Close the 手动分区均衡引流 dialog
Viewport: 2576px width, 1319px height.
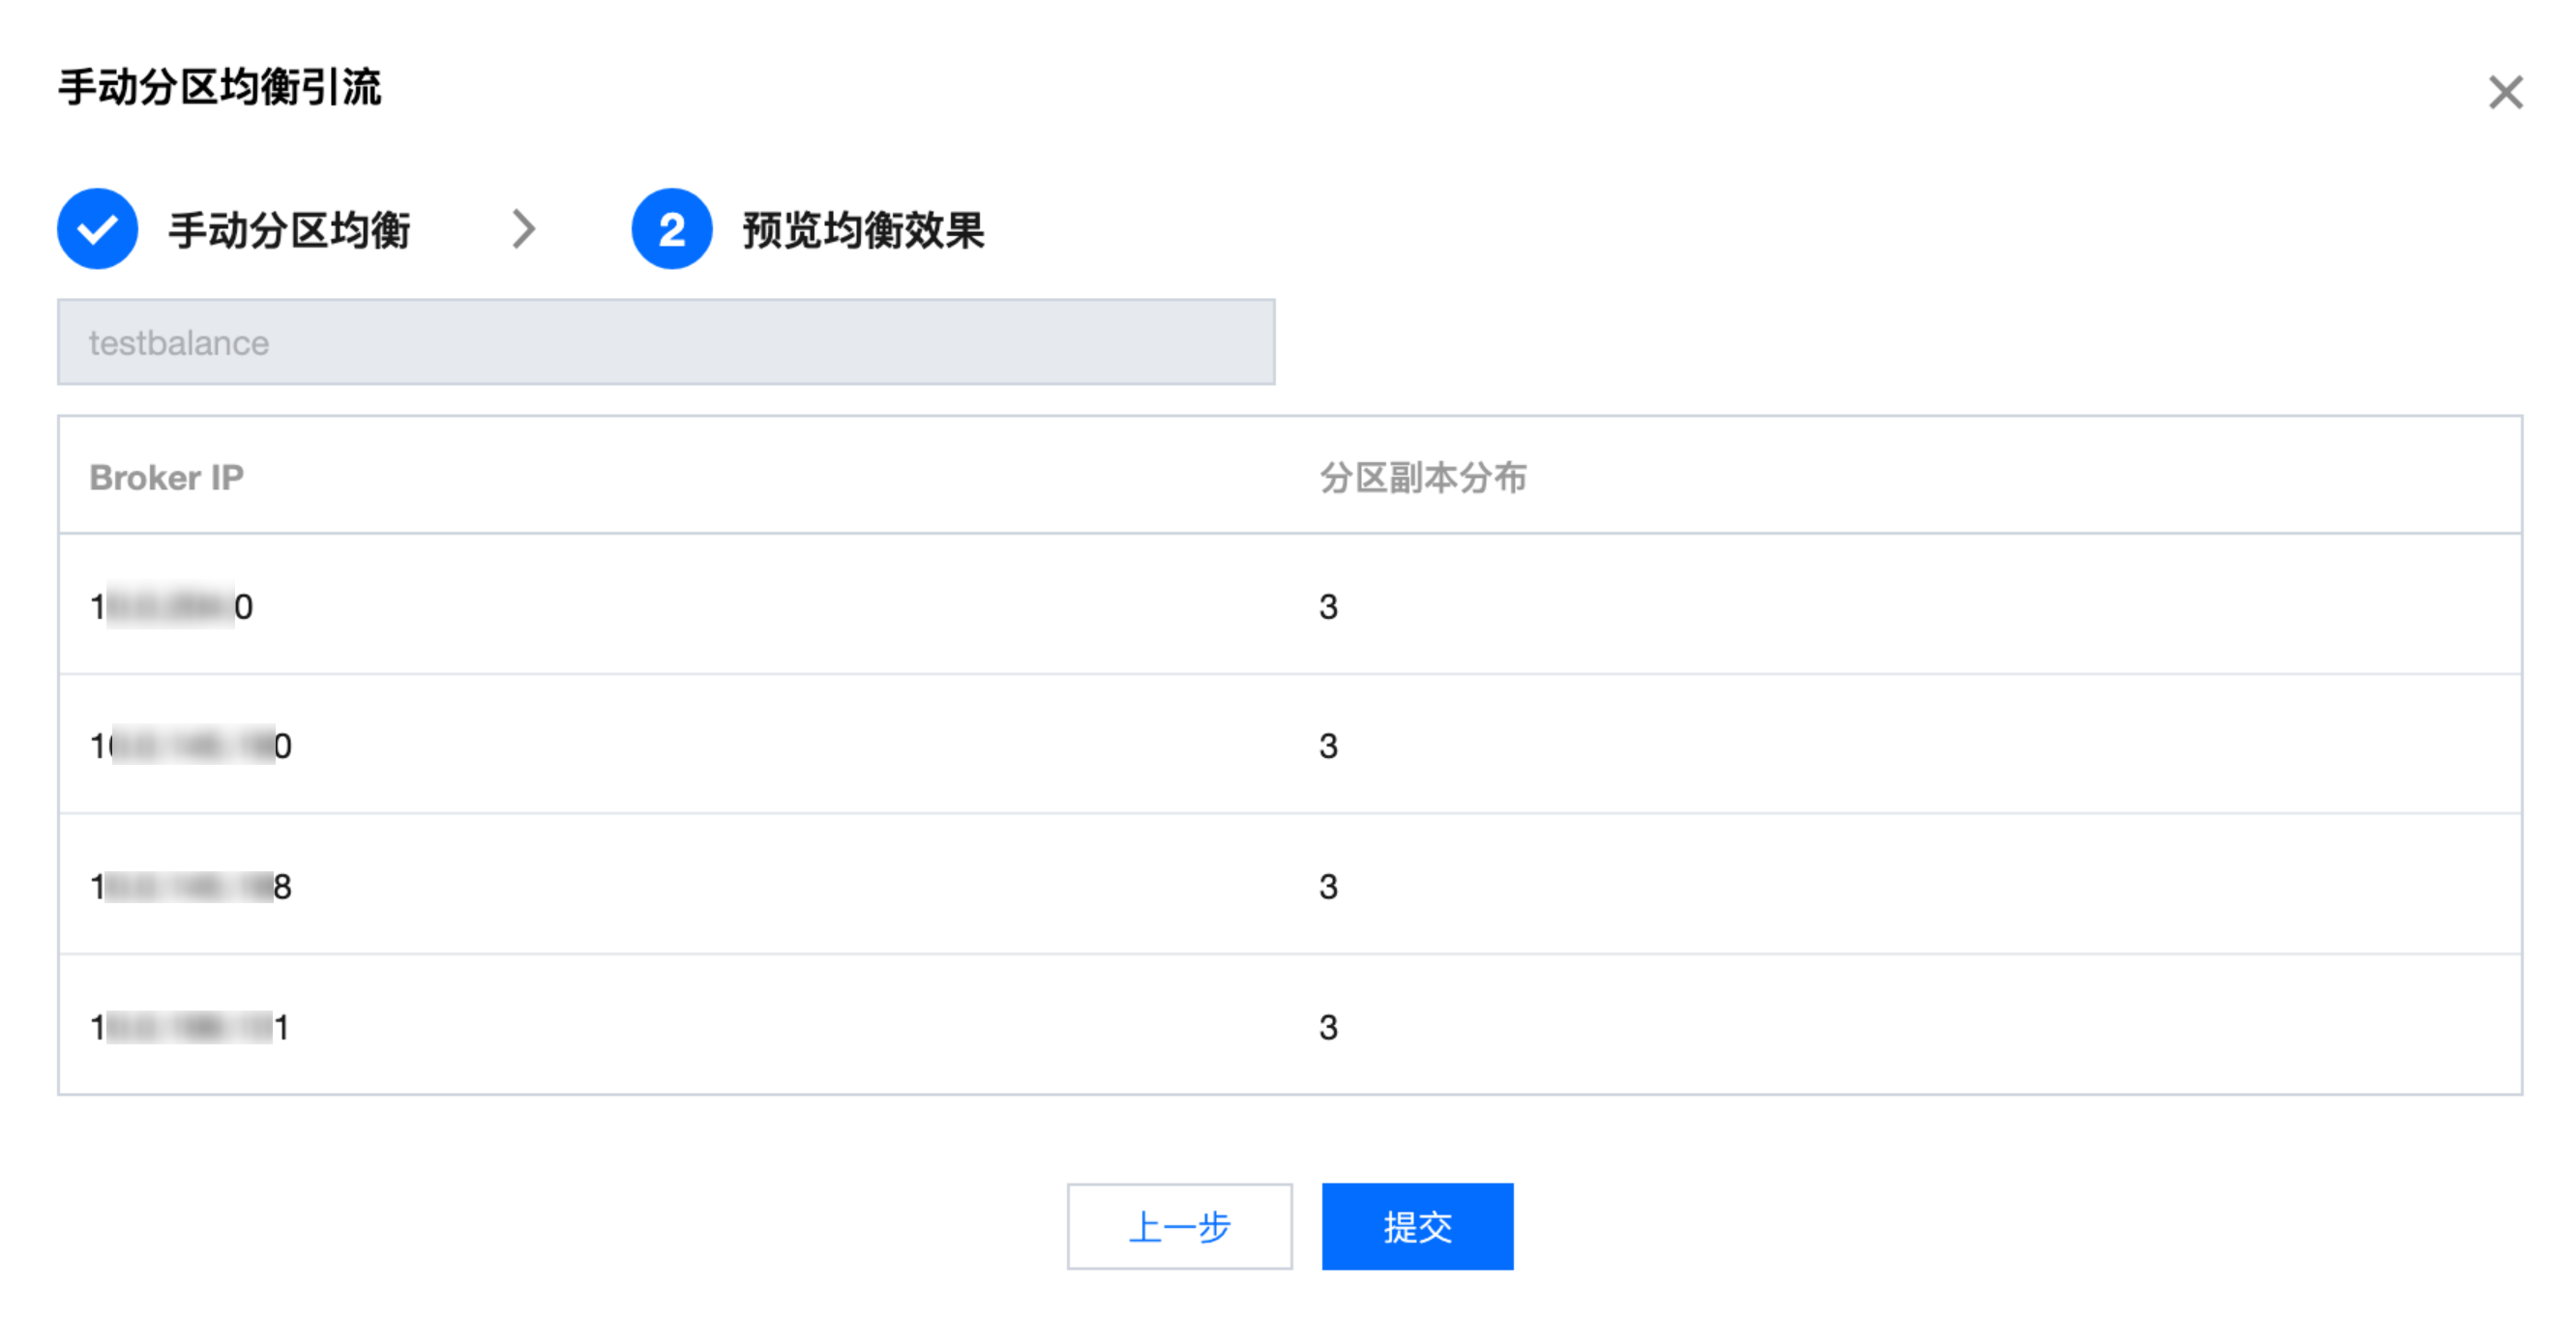tap(2505, 93)
